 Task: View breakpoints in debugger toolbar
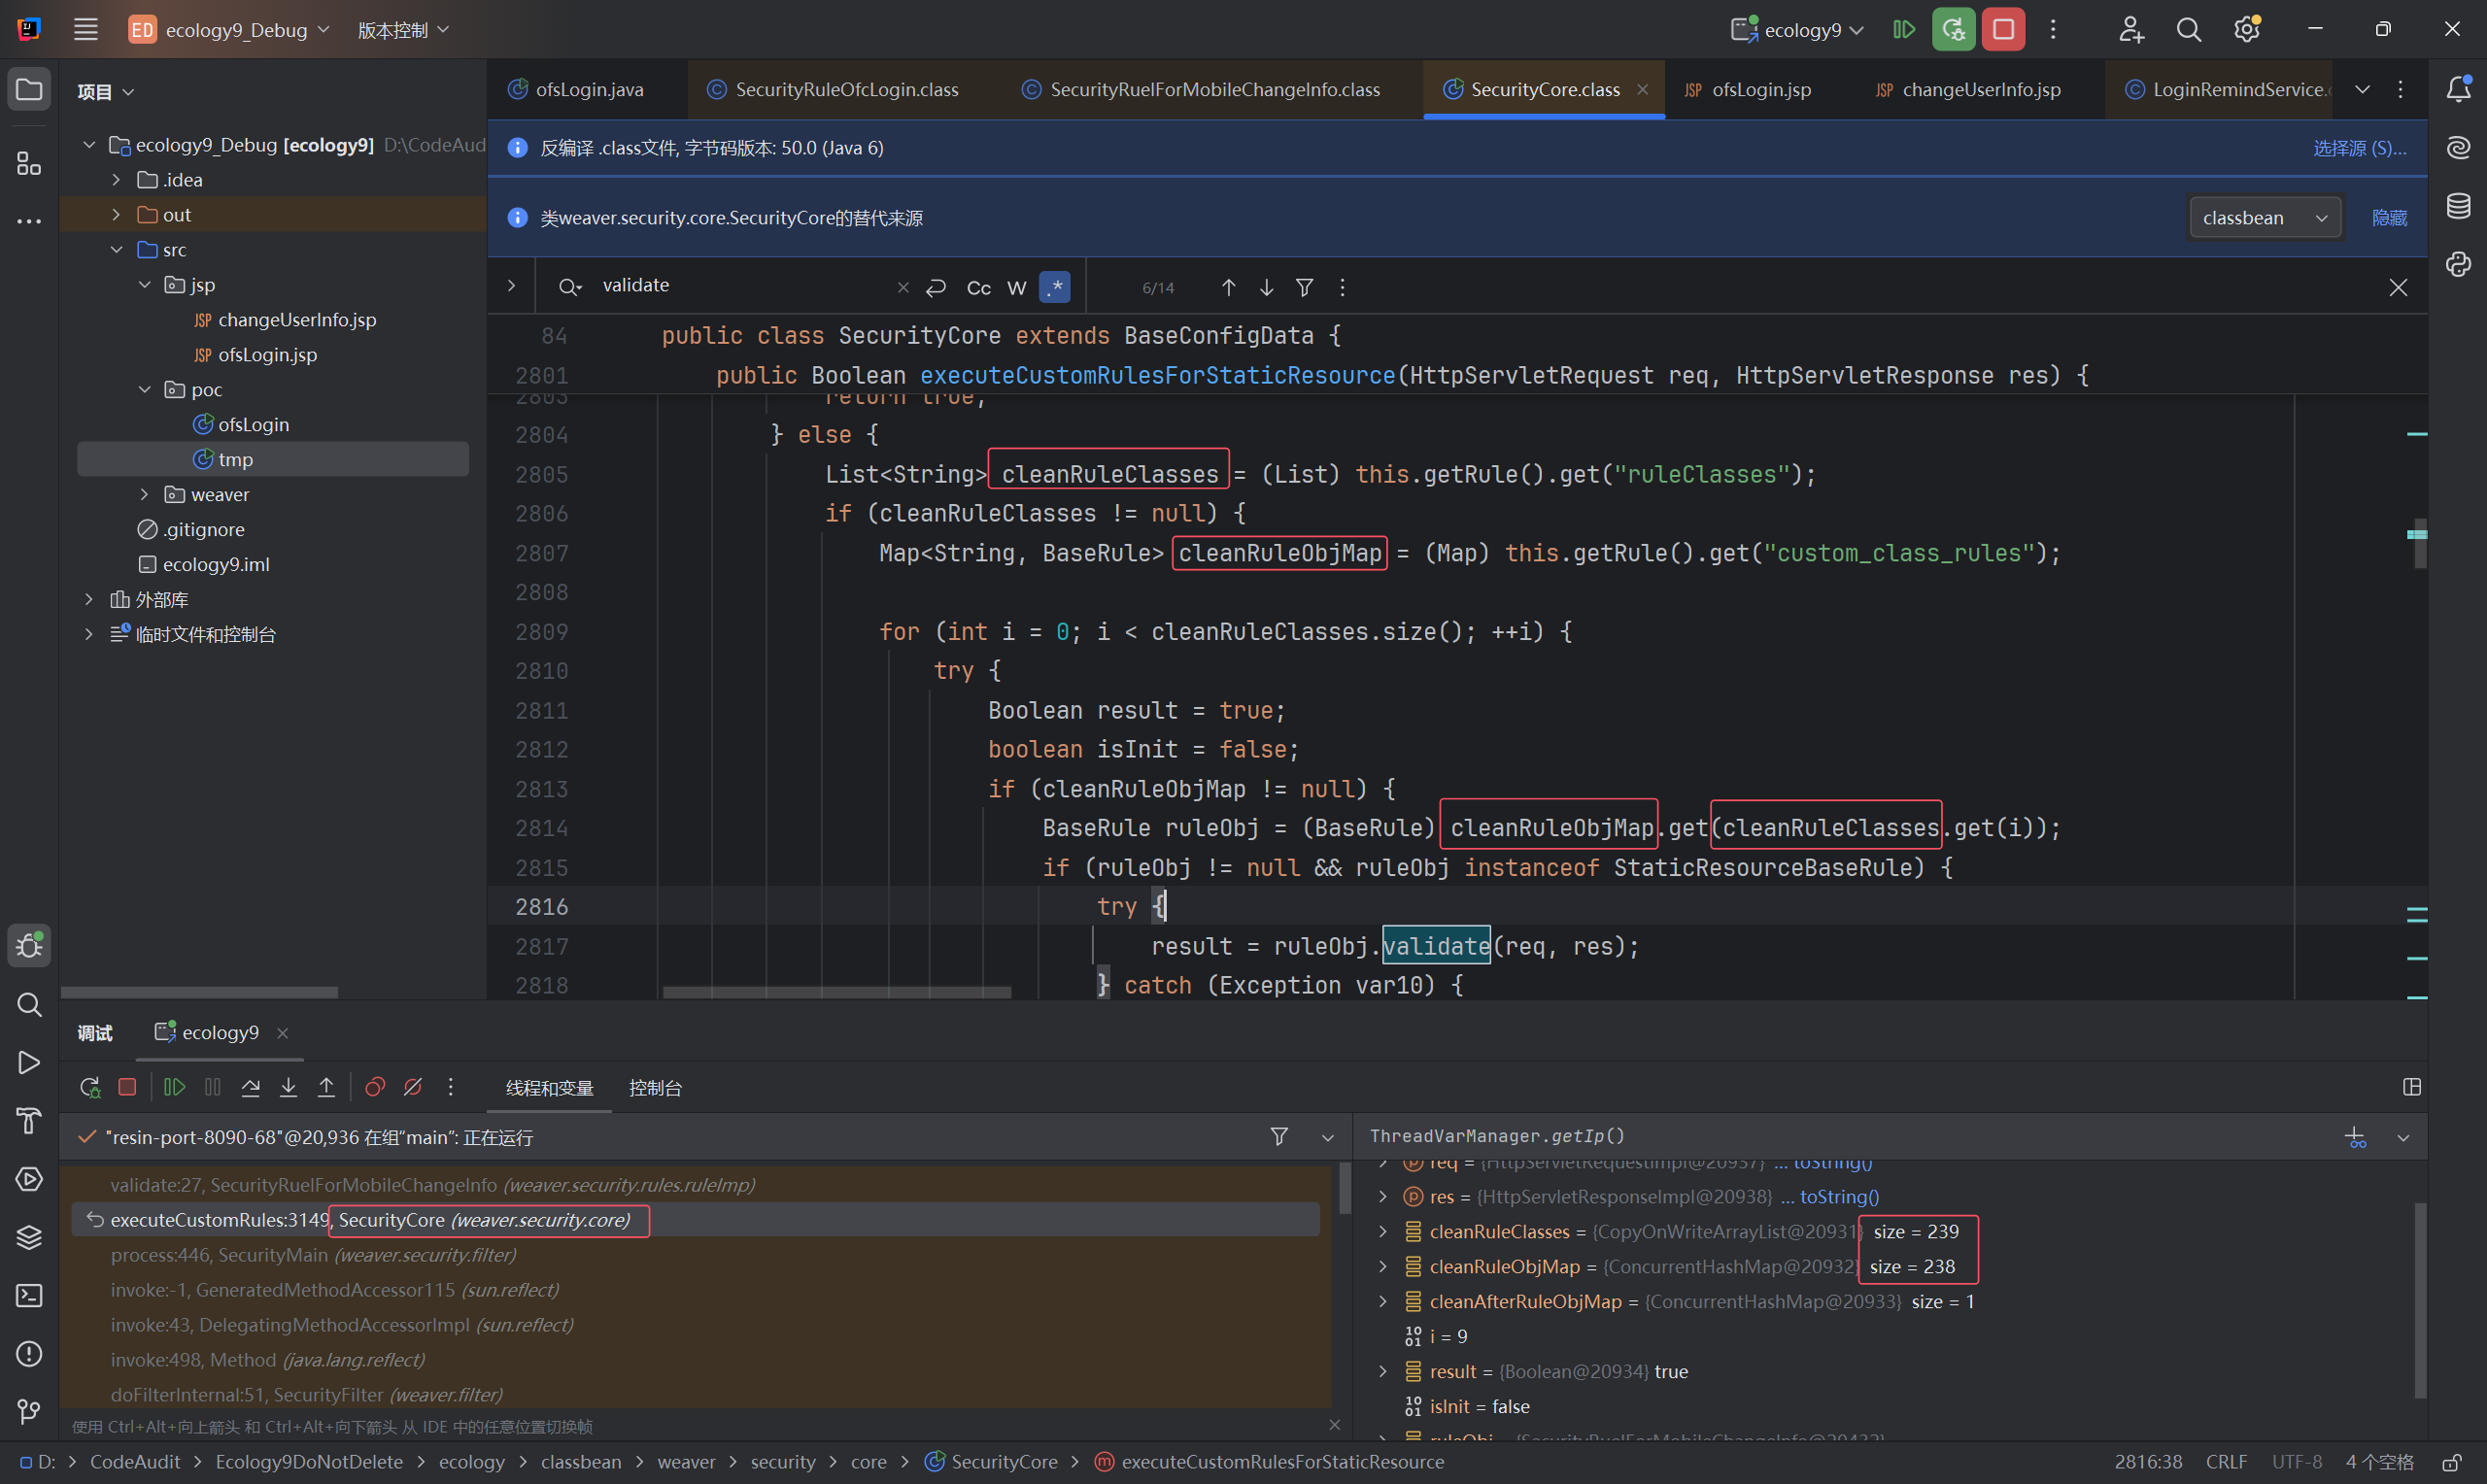point(375,1087)
